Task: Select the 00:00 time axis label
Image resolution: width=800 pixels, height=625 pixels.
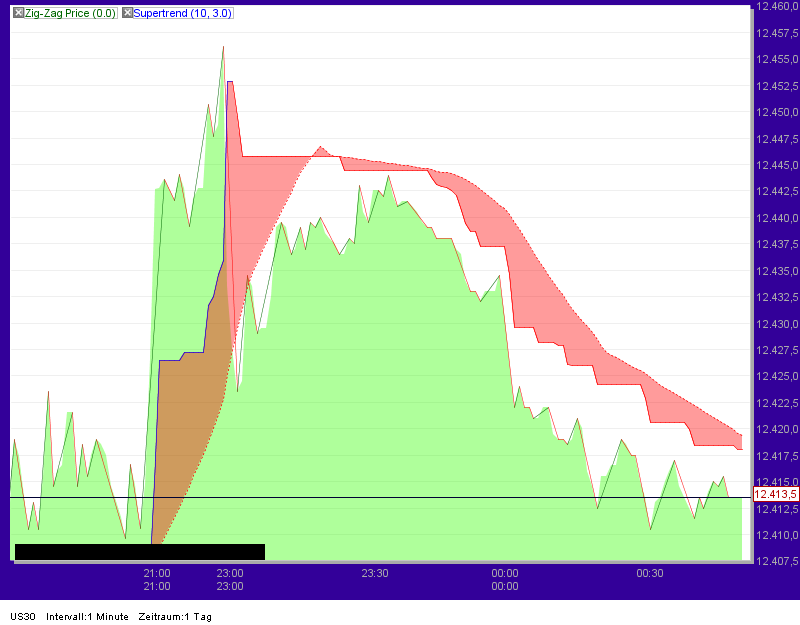Action: [506, 574]
